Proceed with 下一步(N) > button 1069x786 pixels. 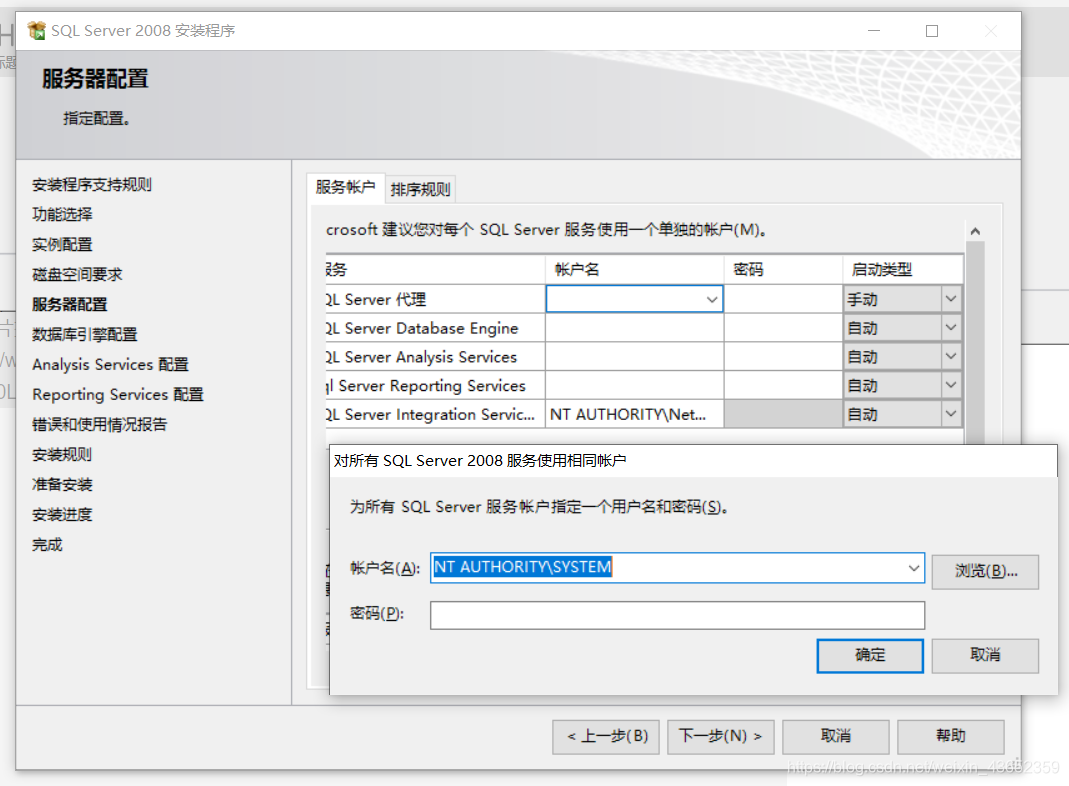(721, 736)
